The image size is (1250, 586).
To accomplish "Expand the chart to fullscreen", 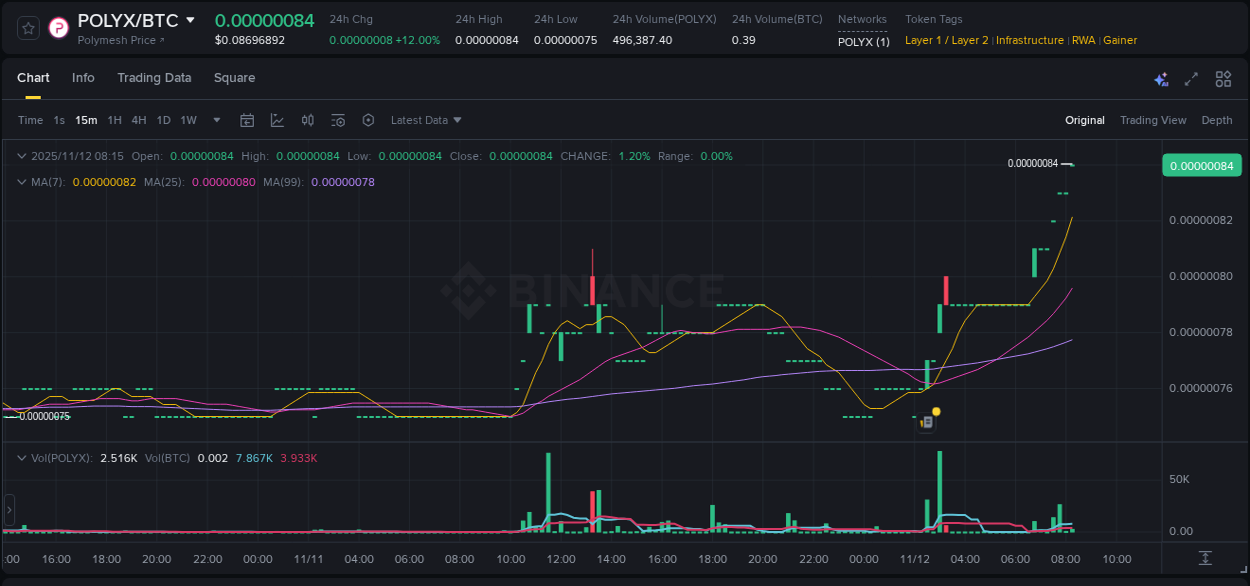I will 1191,77.
